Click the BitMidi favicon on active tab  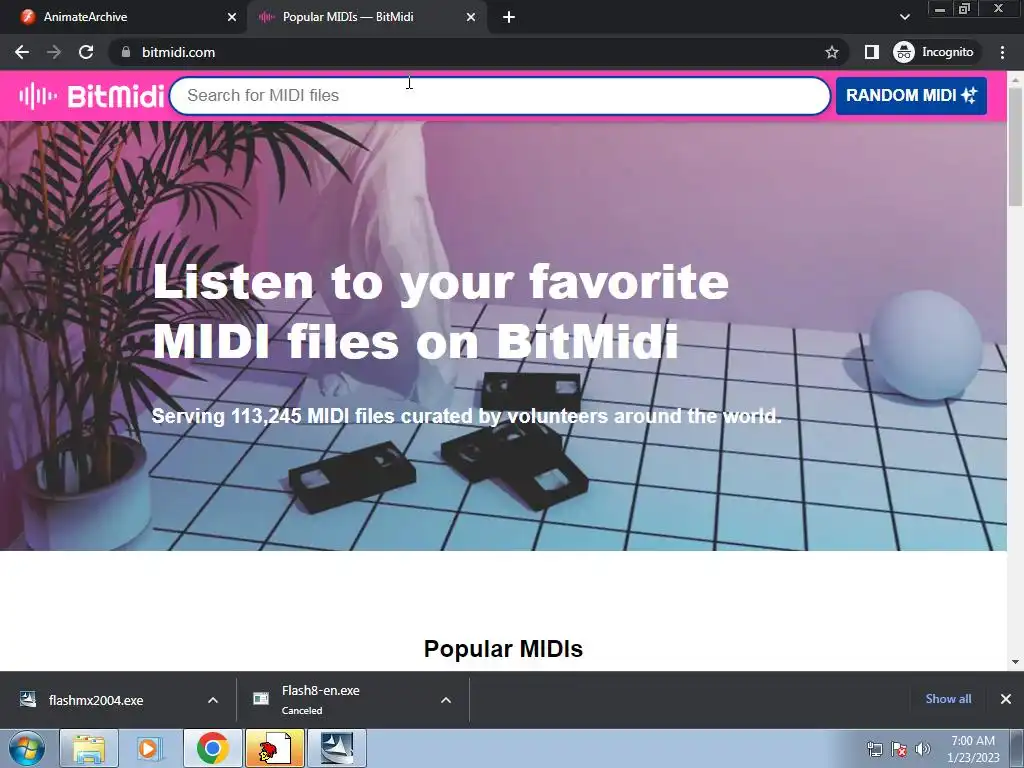(266, 17)
